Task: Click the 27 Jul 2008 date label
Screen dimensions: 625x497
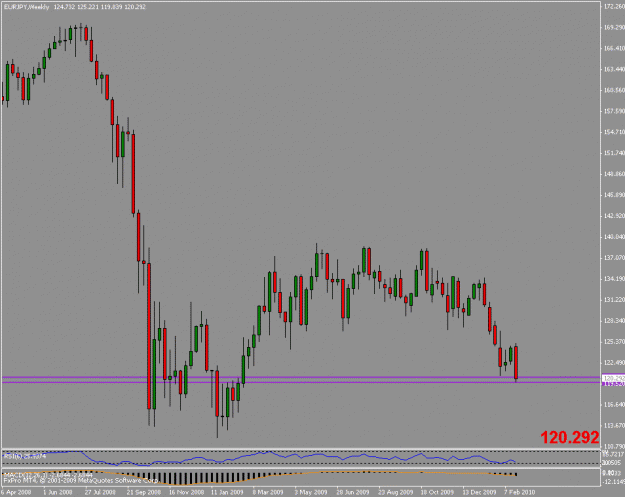Action: pyautogui.click(x=100, y=492)
